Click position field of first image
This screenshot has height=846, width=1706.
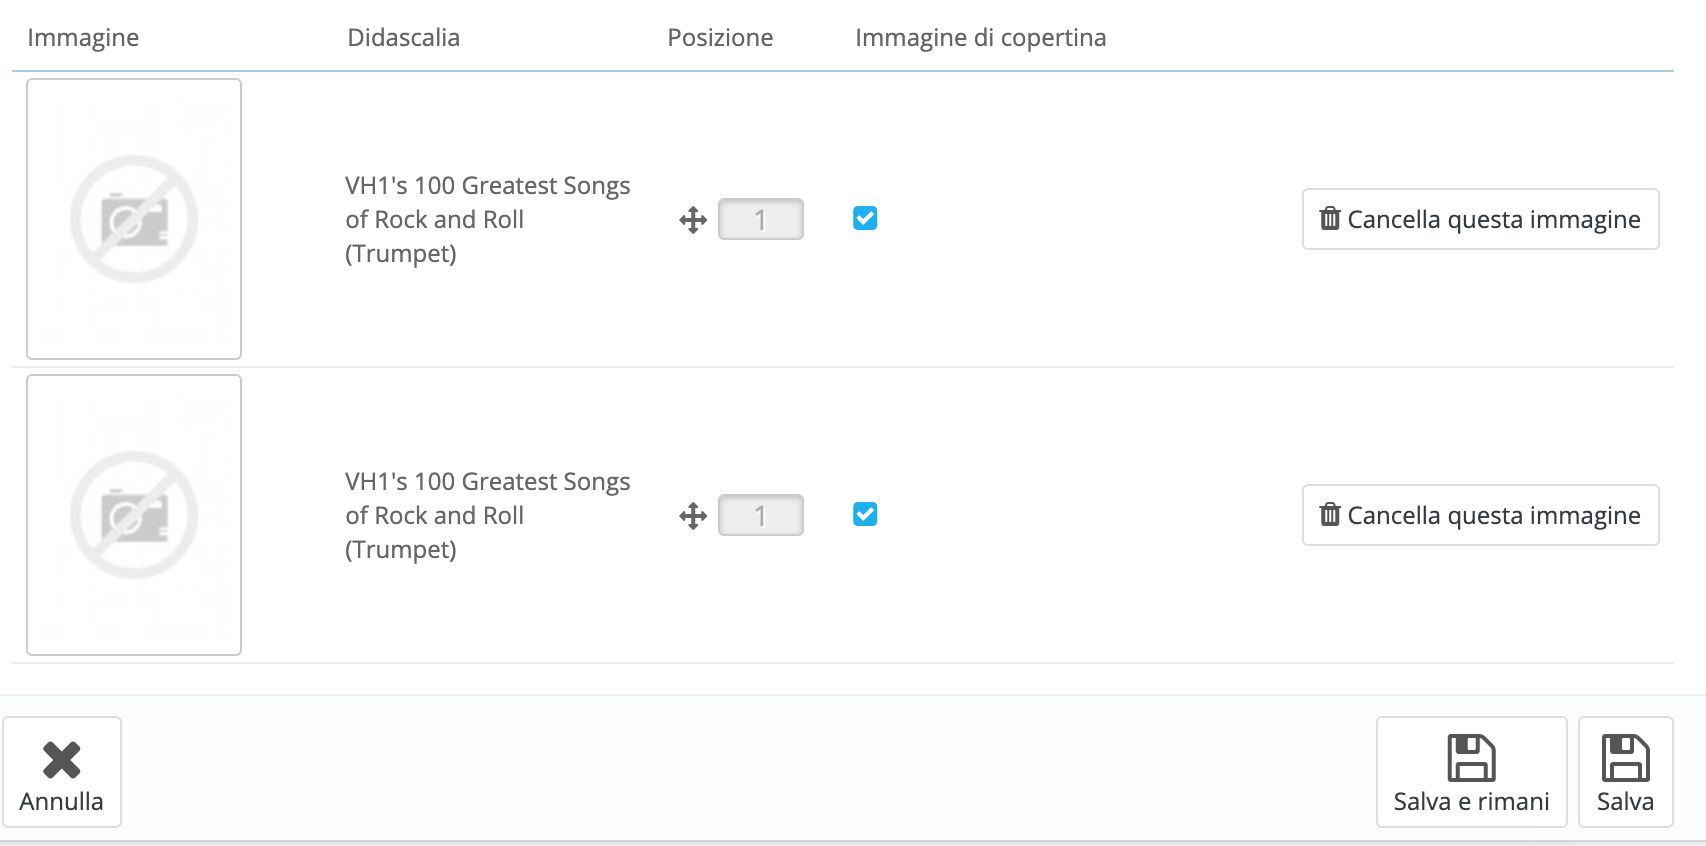[760, 219]
